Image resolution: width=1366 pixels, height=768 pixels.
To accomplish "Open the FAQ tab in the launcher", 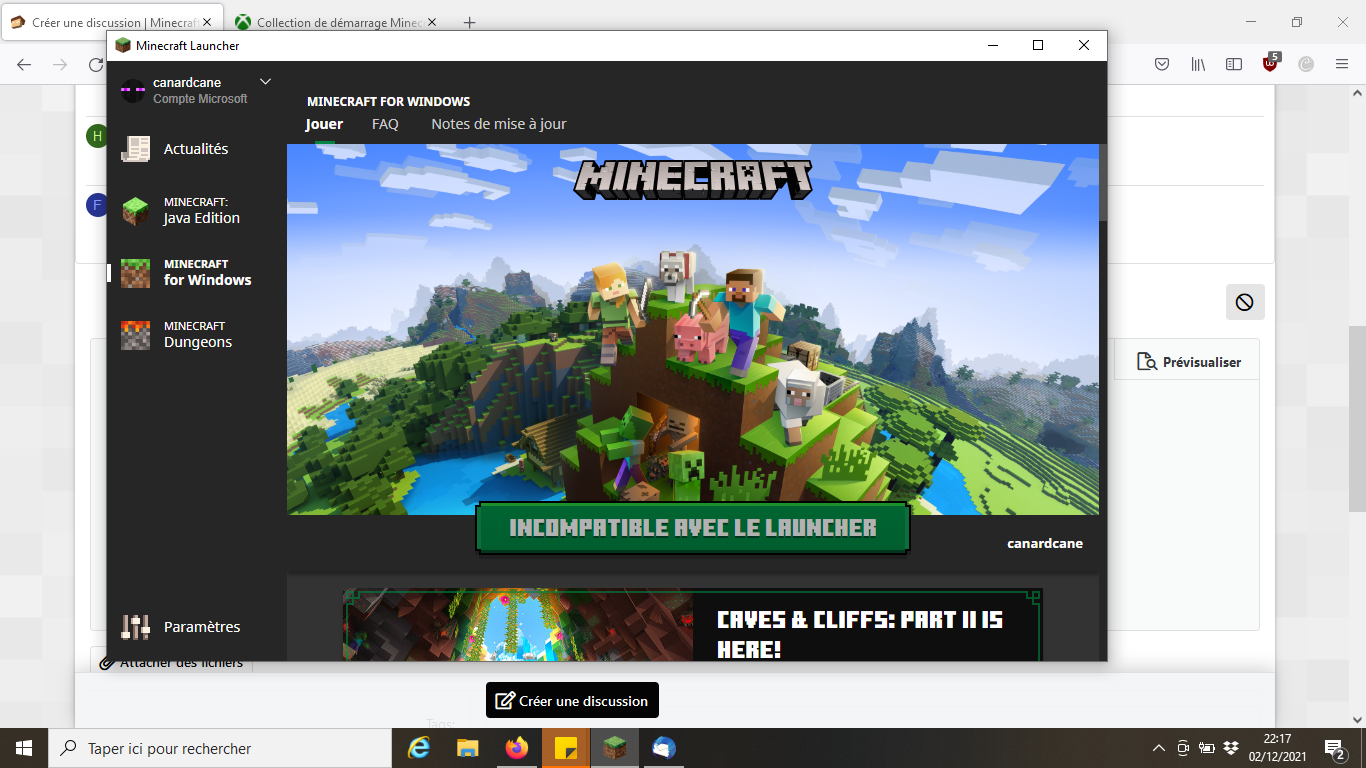I will pyautogui.click(x=385, y=124).
